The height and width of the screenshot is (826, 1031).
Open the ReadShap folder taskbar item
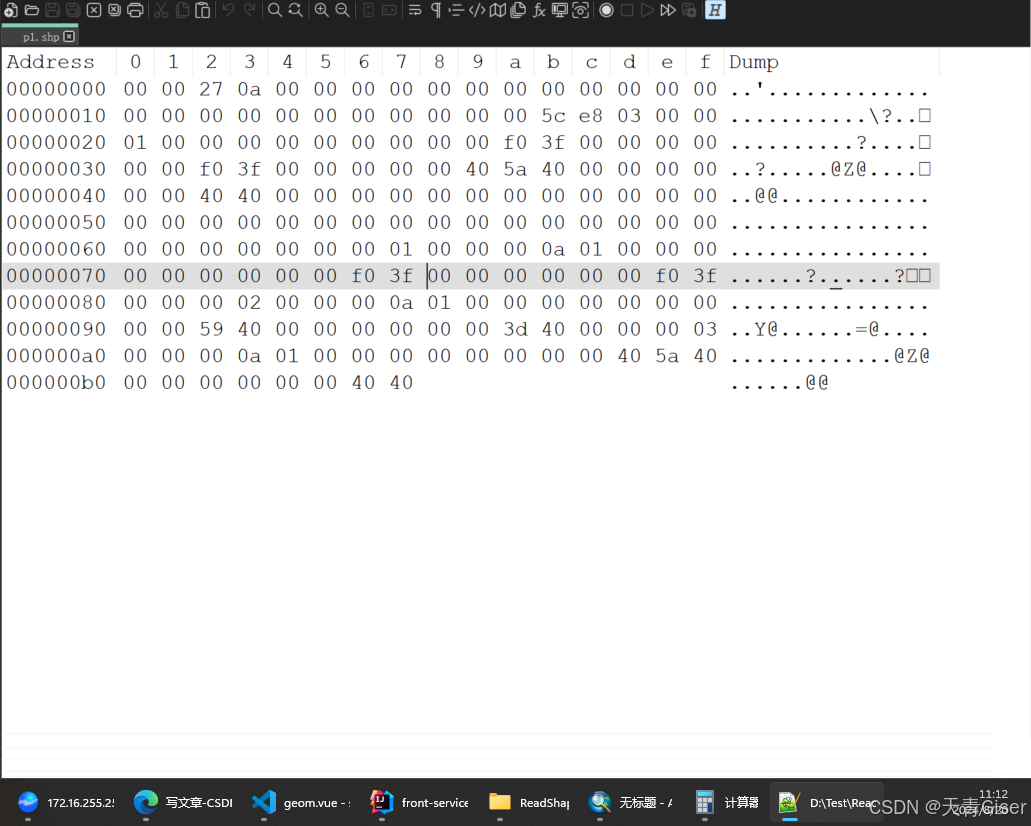click(529, 802)
